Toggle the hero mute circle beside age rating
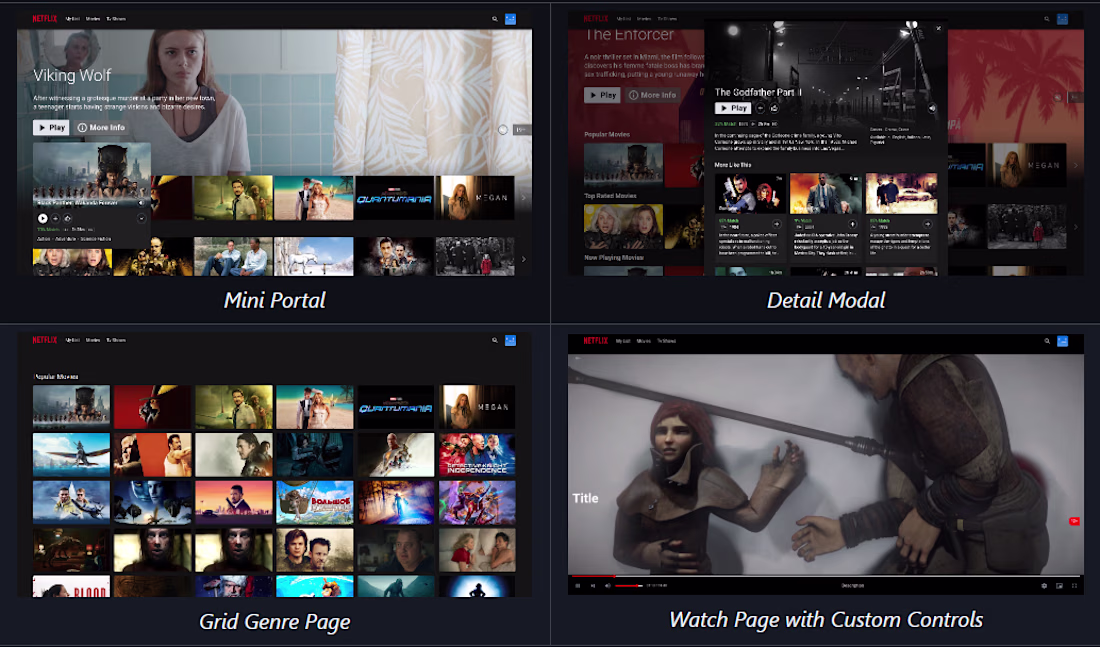1100x647 pixels. [x=502, y=130]
